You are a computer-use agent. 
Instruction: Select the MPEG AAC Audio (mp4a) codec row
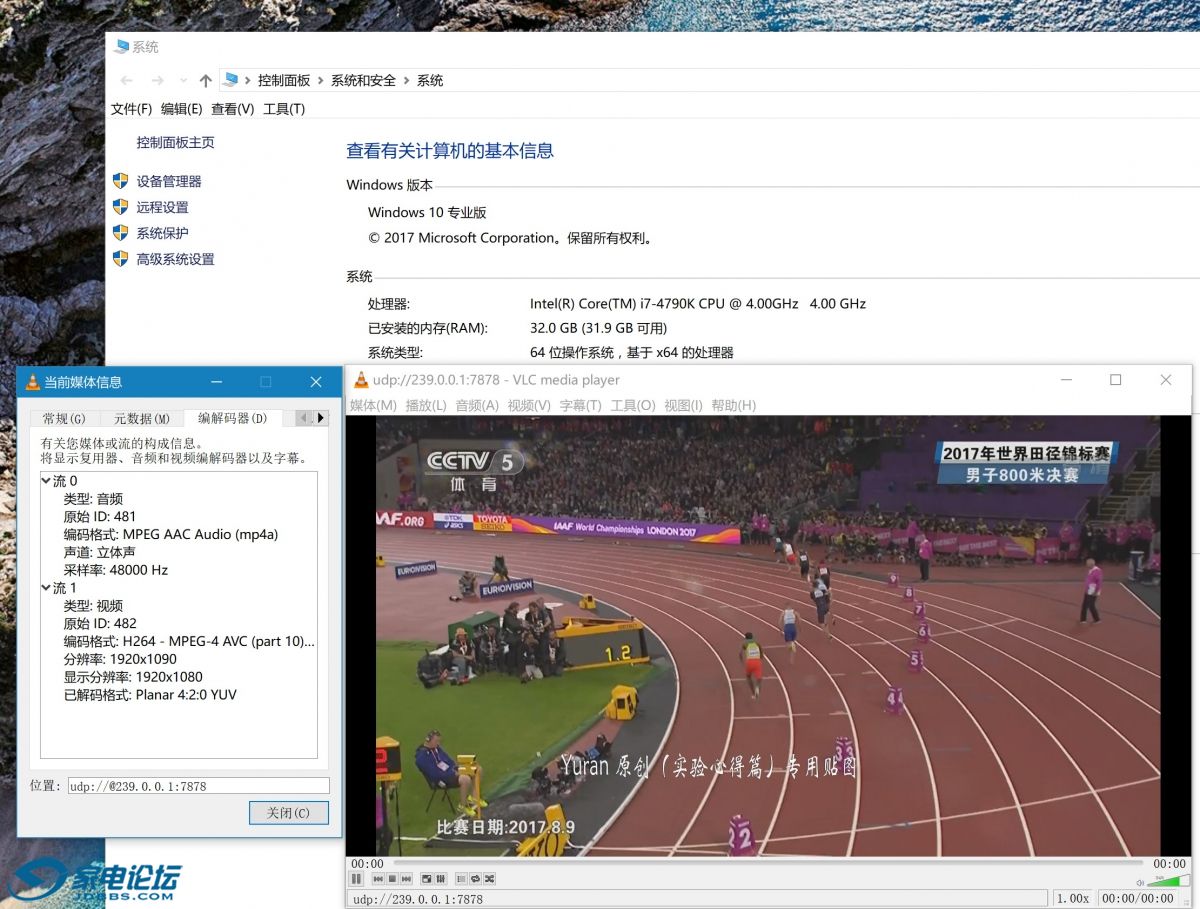pos(171,535)
